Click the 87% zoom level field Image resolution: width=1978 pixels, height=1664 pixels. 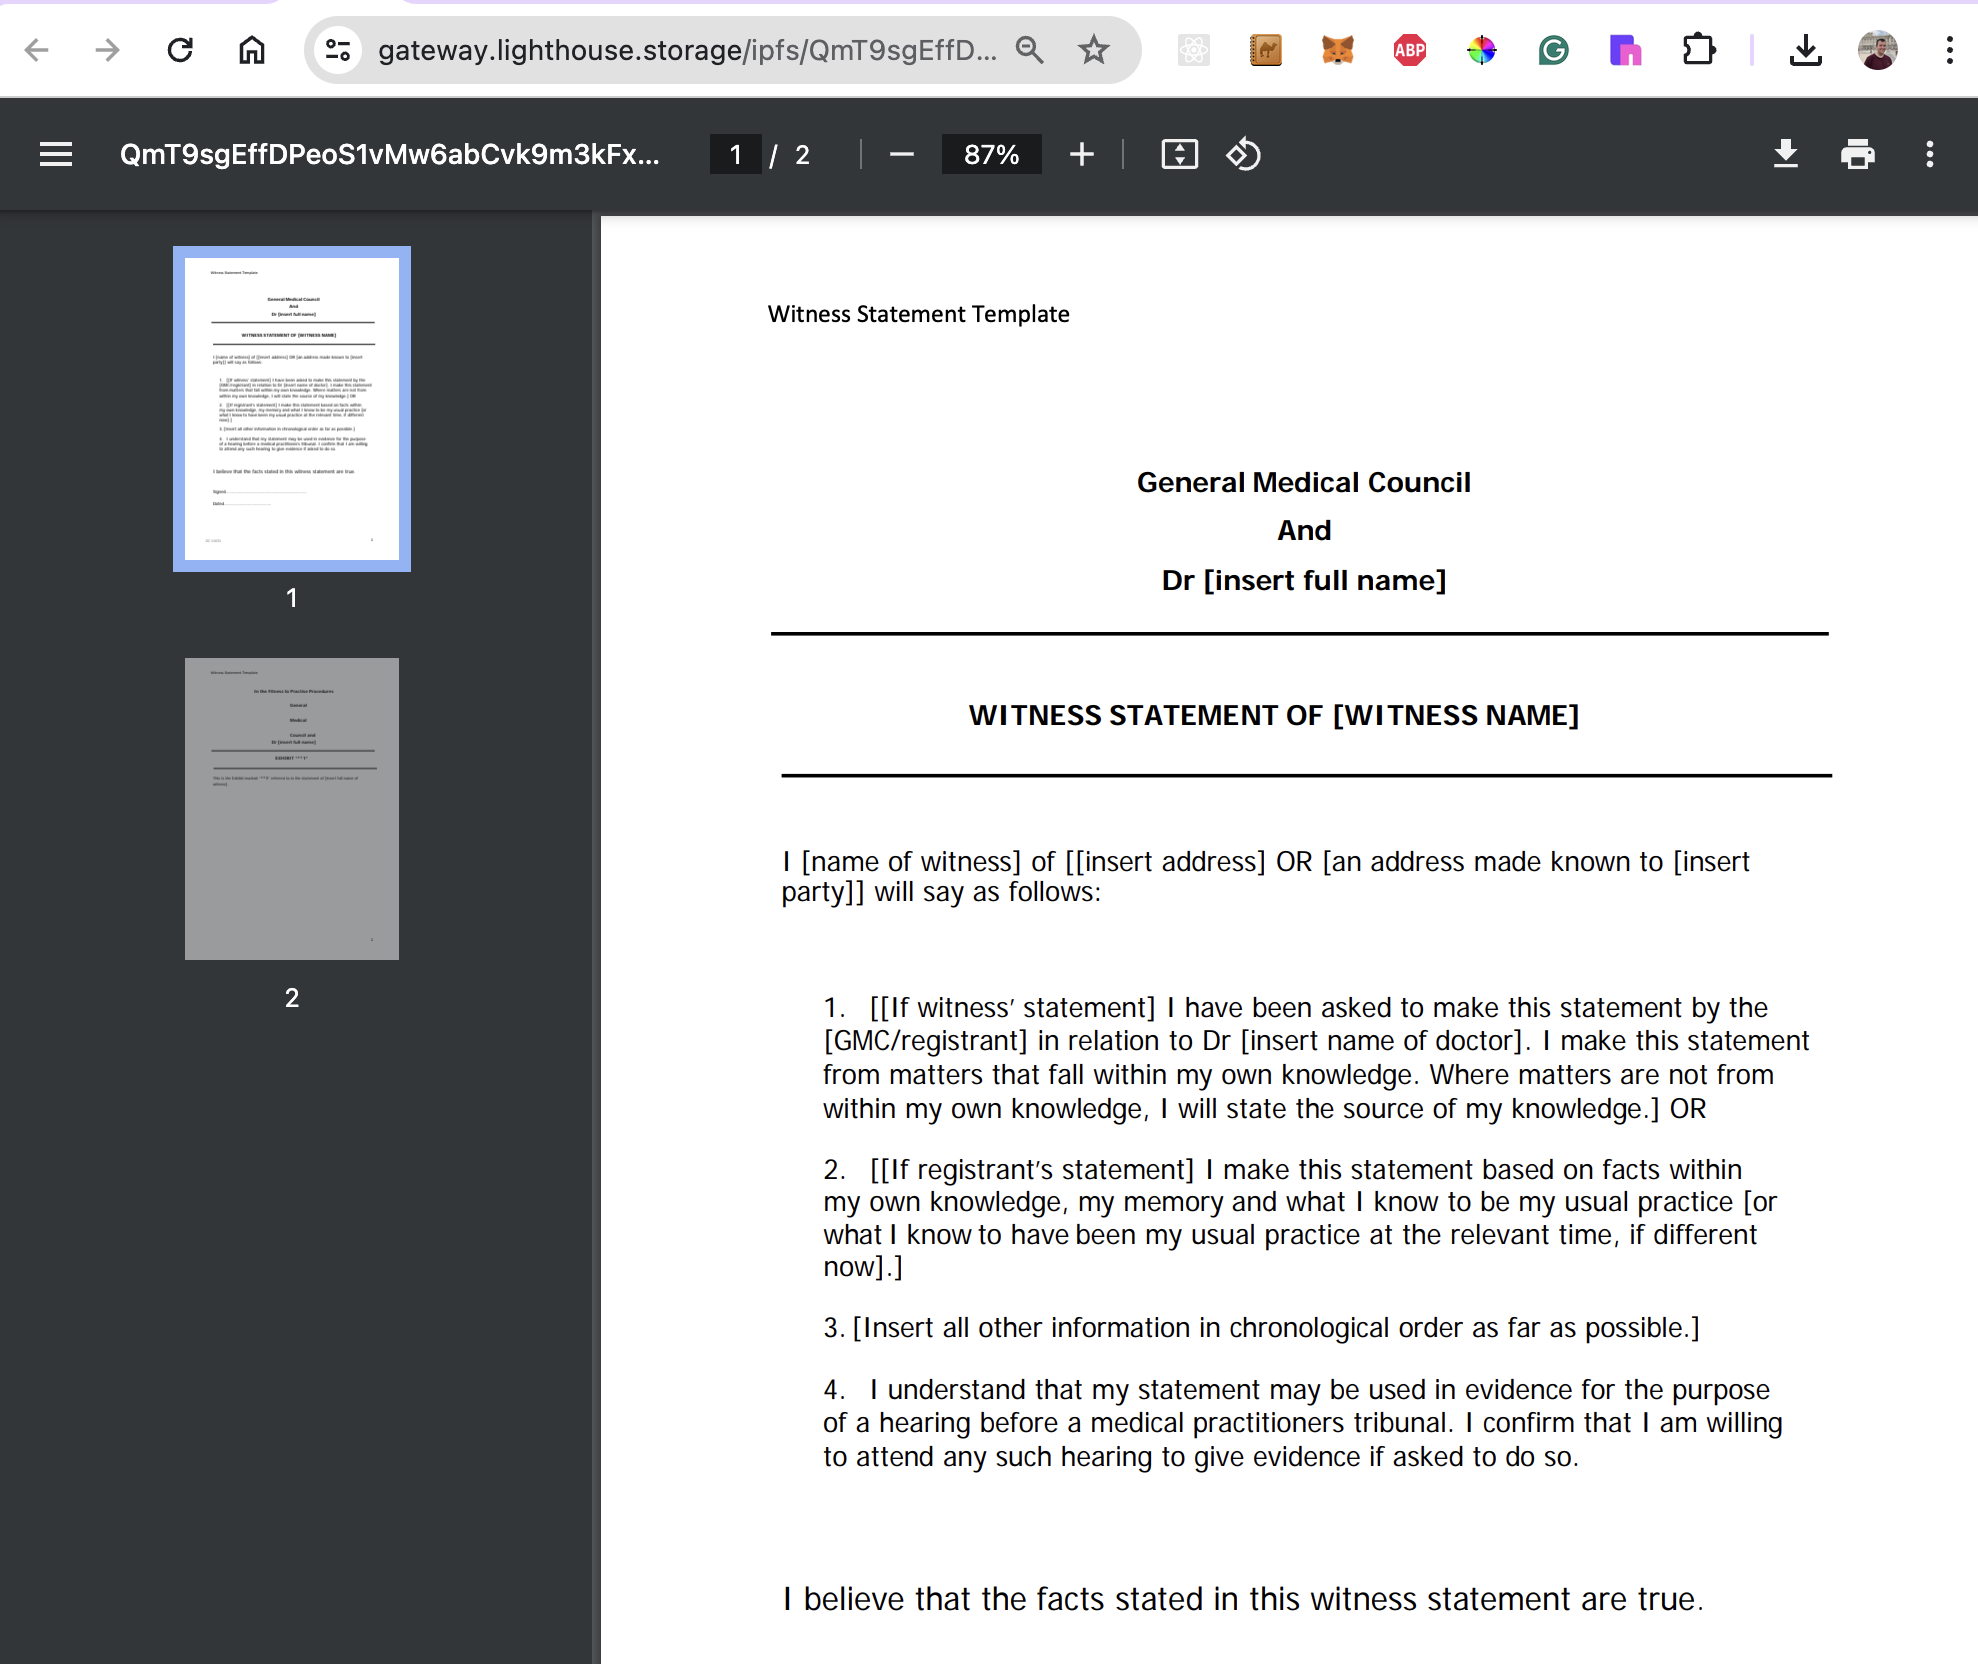point(990,154)
